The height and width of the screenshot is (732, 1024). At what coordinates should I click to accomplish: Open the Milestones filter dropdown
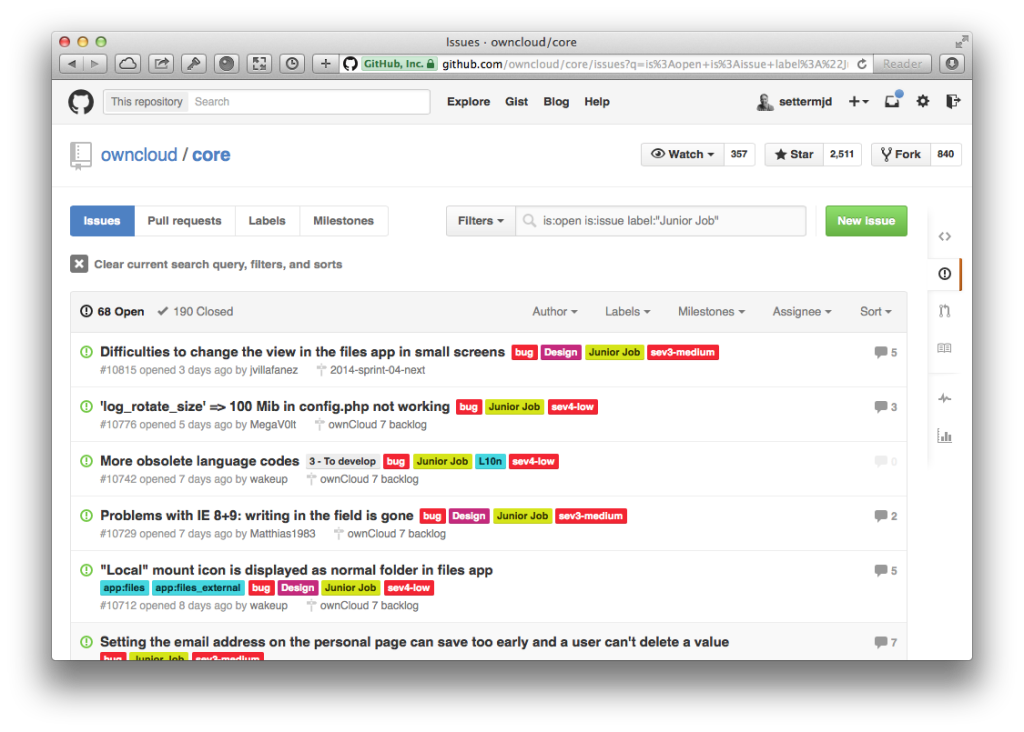click(x=711, y=311)
